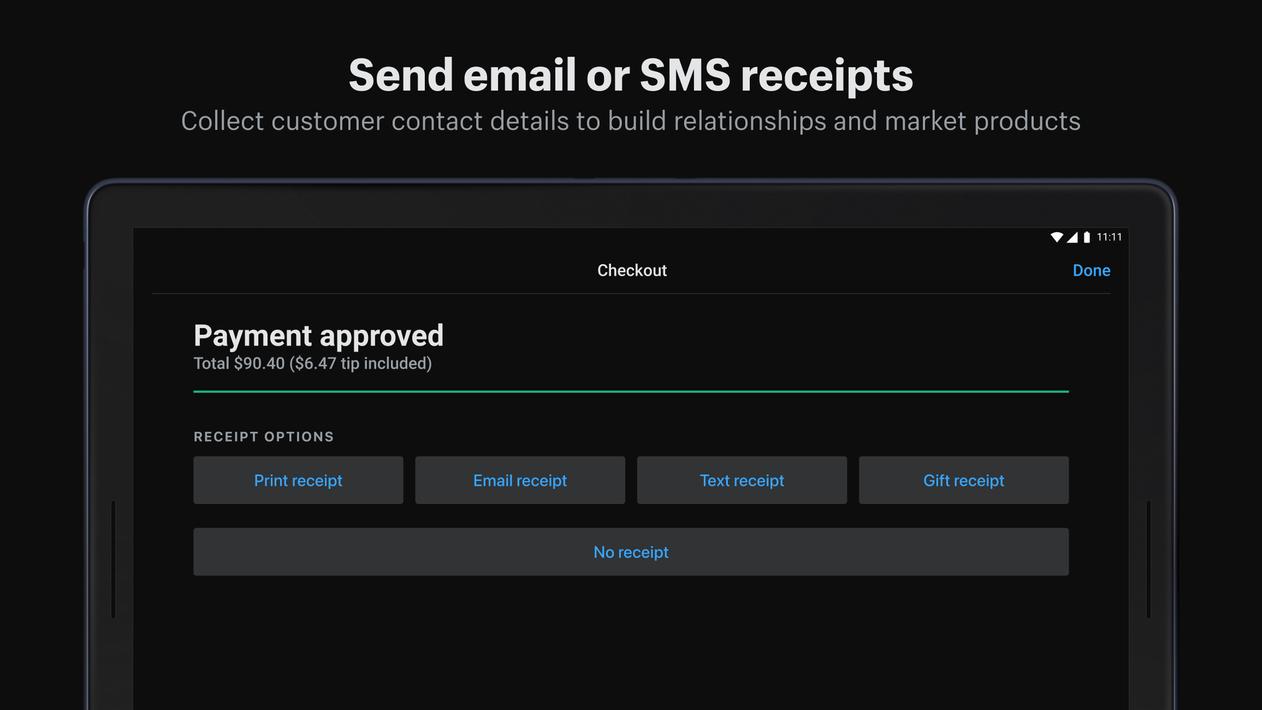1262x710 pixels.
Task: Send a Text receipt
Action: tap(742, 480)
